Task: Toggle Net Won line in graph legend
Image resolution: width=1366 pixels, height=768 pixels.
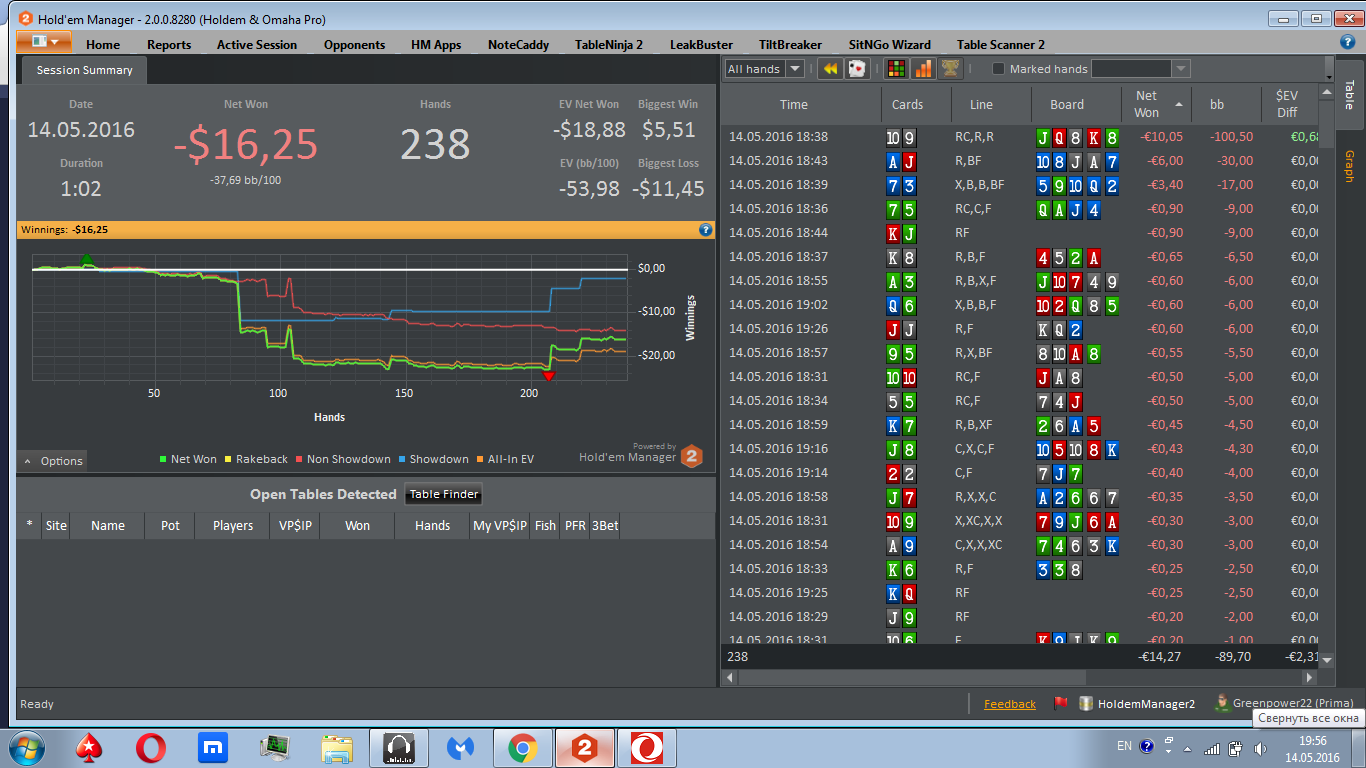Action: (x=188, y=459)
